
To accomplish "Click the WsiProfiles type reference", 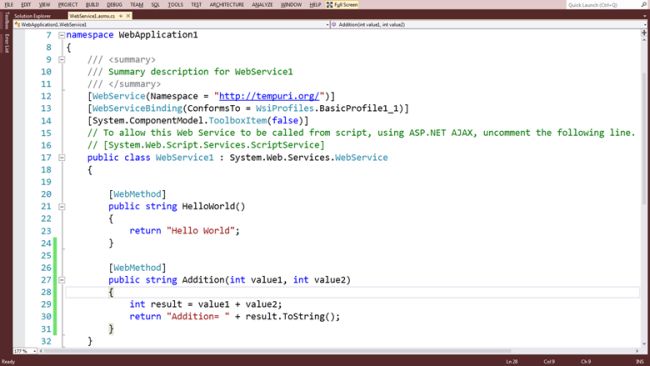I will (285, 109).
